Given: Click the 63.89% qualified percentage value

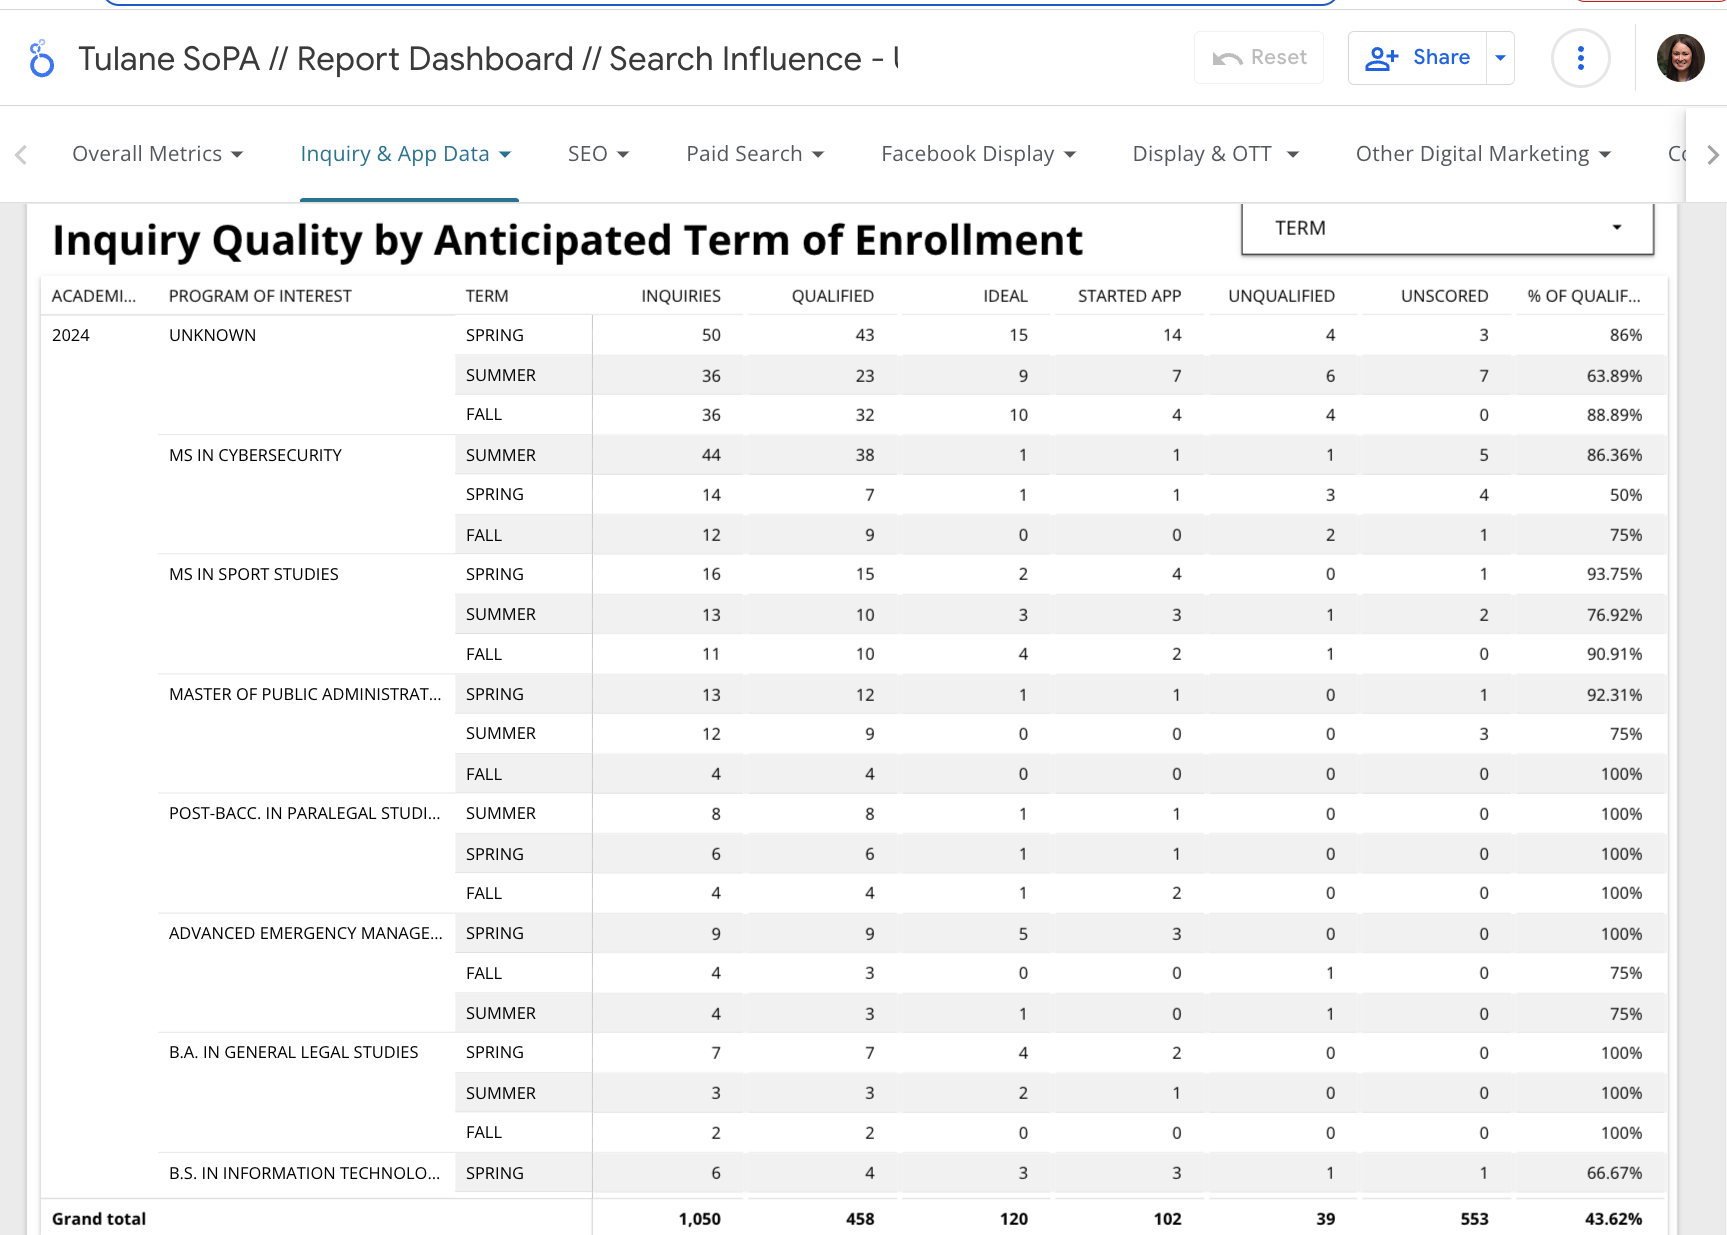Looking at the screenshot, I should point(1614,376).
